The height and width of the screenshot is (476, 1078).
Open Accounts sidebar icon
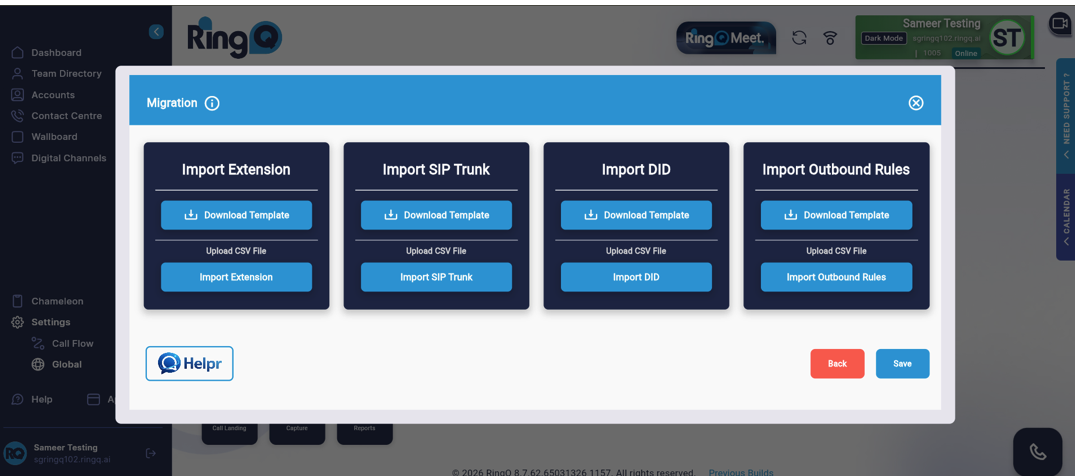point(18,95)
